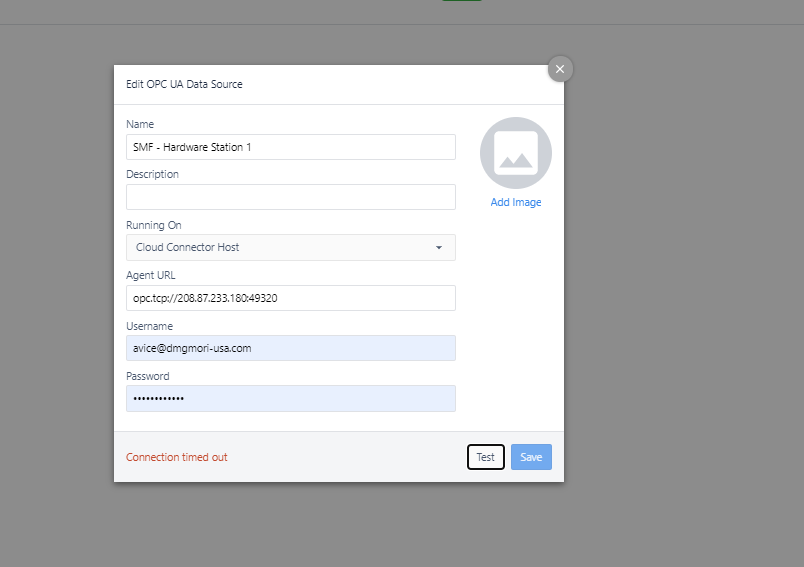Test the data source connection

point(486,457)
